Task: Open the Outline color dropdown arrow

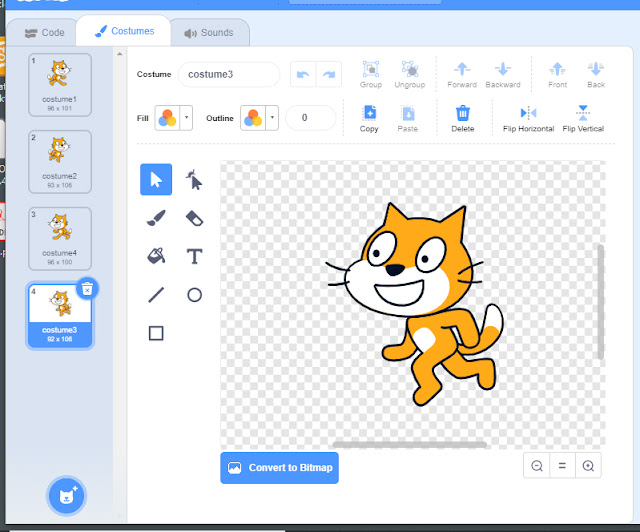Action: (x=272, y=118)
